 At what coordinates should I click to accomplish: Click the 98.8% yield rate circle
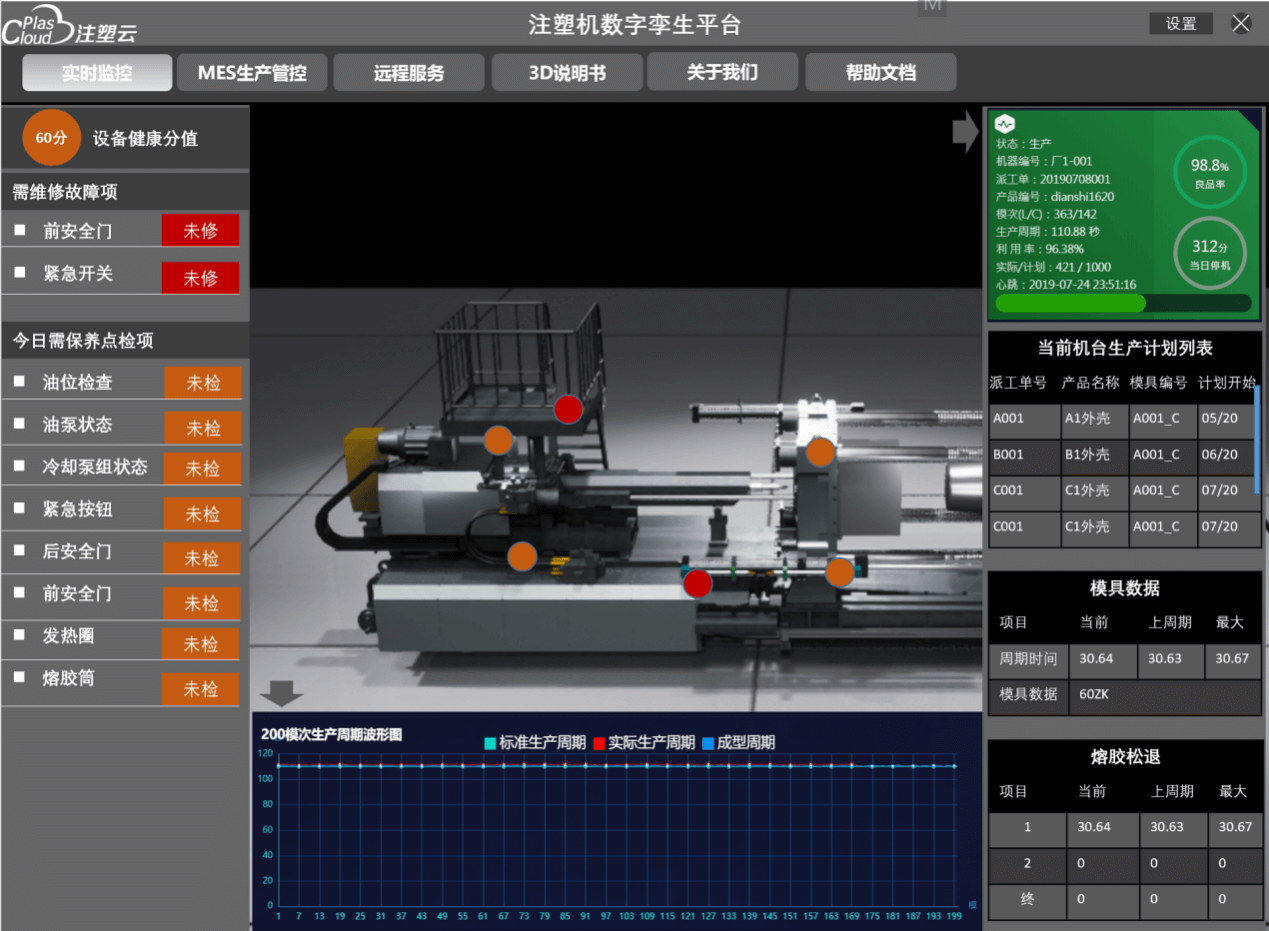(x=1209, y=170)
